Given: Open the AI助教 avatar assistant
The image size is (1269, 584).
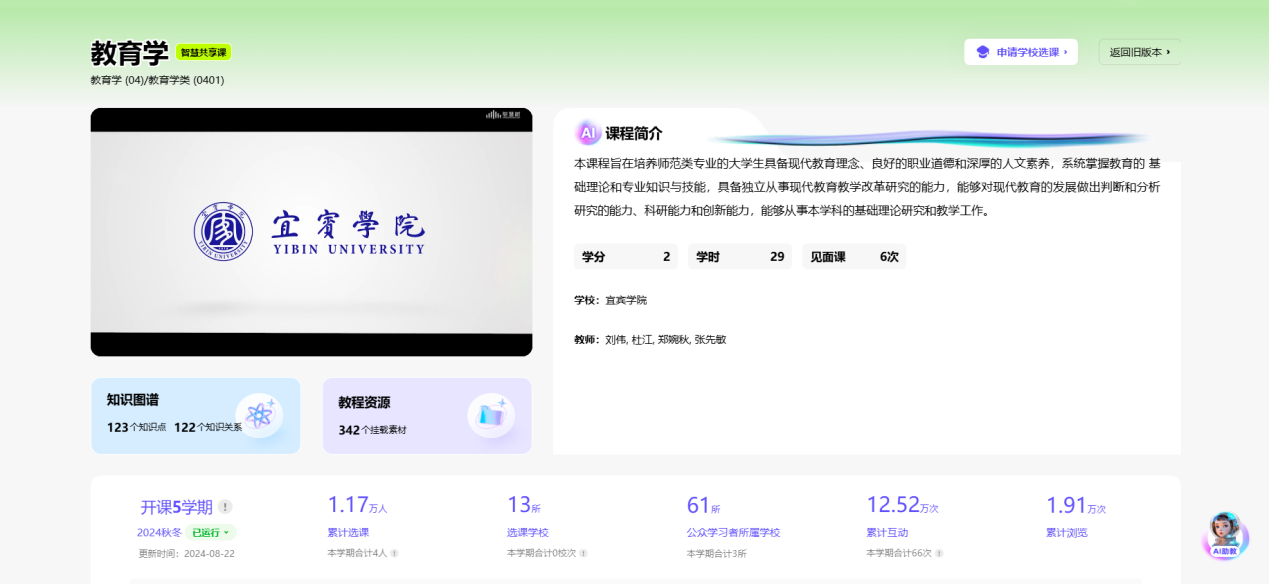Looking at the screenshot, I should 1225,535.
